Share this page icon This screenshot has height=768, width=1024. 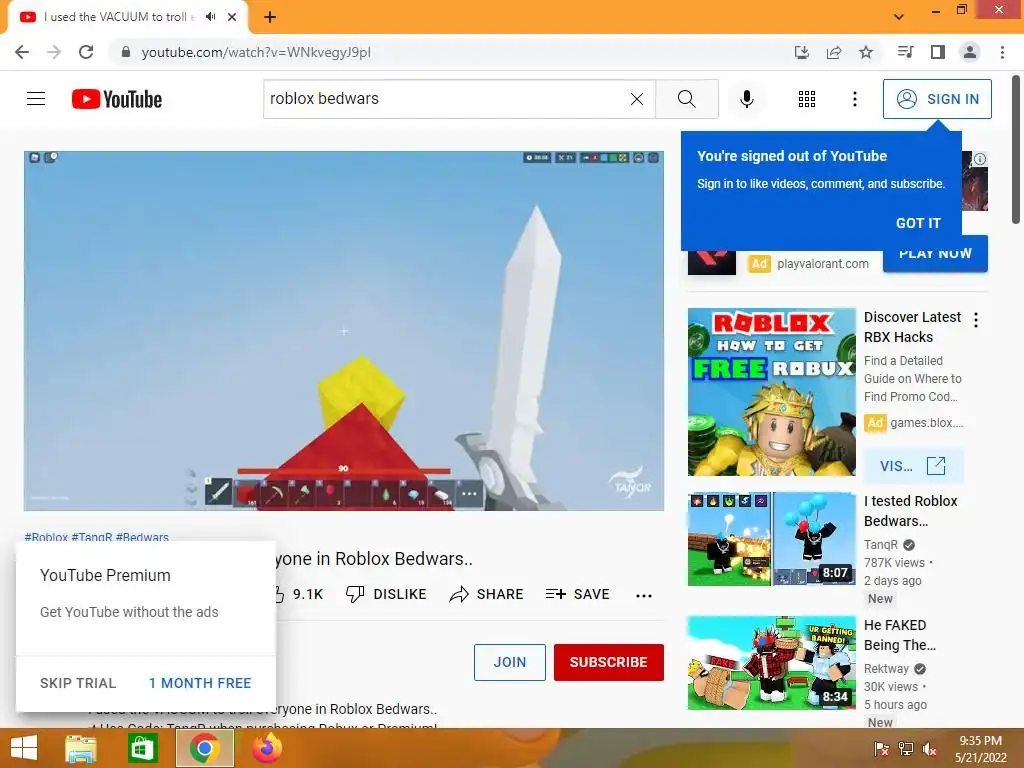(834, 52)
